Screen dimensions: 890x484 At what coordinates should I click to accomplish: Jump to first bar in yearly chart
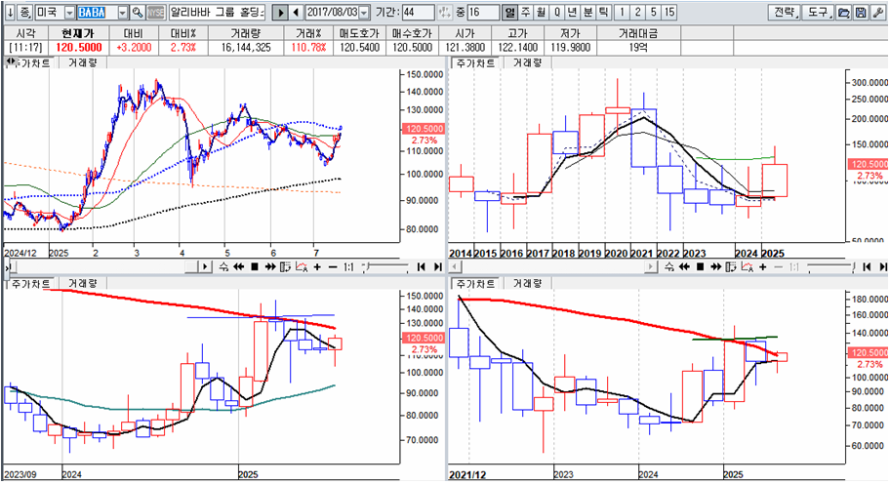point(867,267)
